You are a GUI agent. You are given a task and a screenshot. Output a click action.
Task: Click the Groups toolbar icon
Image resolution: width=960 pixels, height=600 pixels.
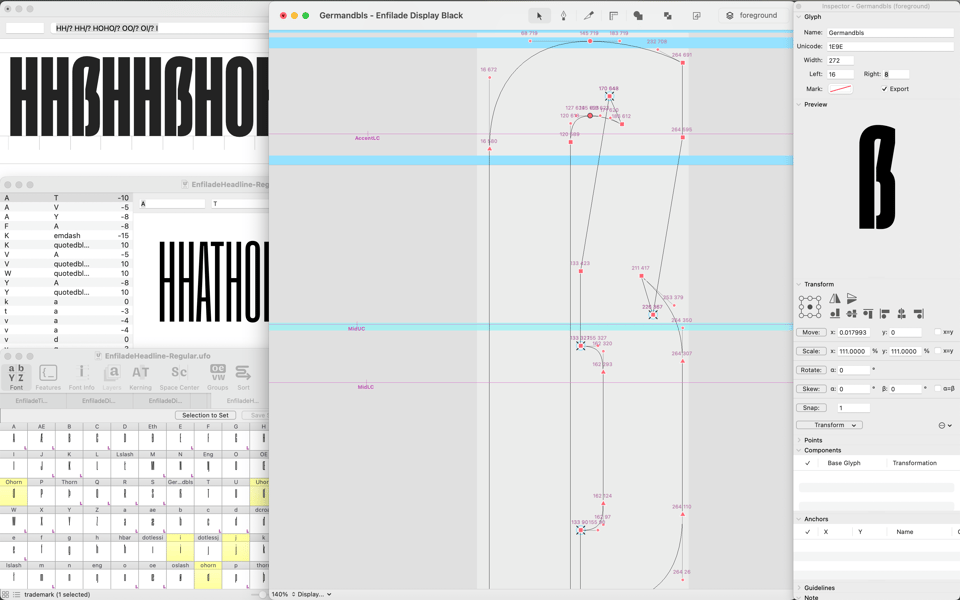(x=217, y=376)
